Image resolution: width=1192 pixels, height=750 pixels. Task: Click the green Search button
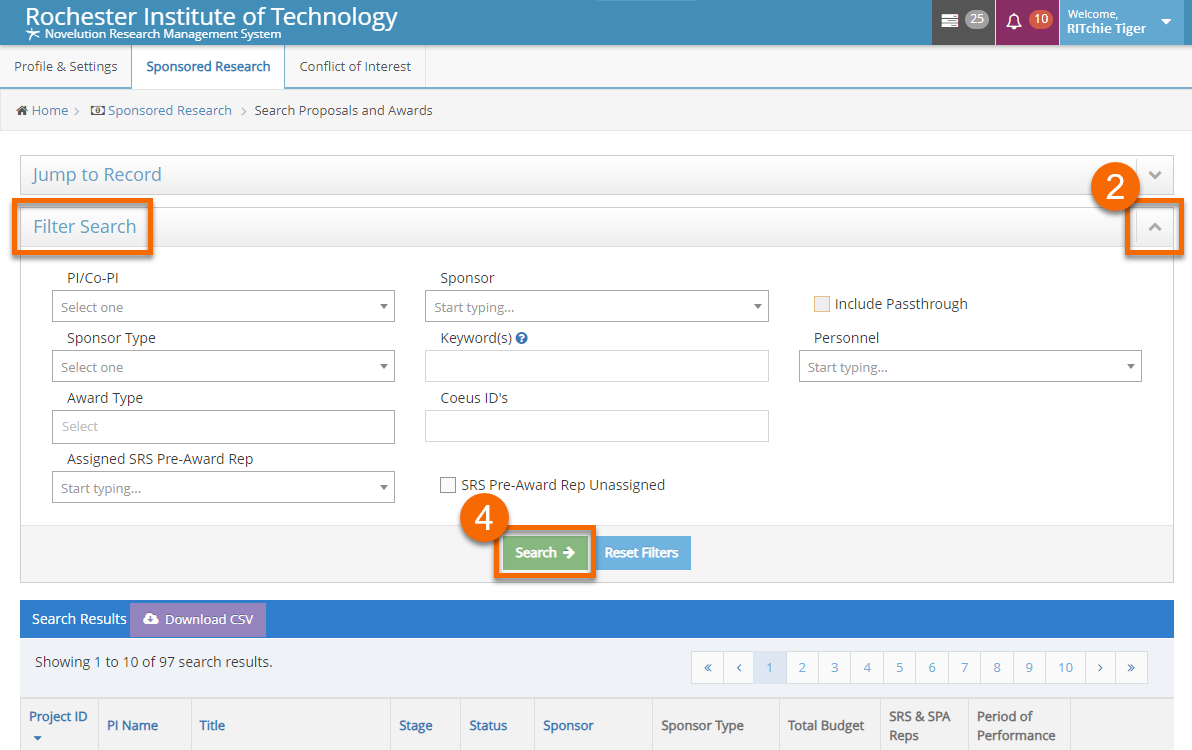[544, 552]
